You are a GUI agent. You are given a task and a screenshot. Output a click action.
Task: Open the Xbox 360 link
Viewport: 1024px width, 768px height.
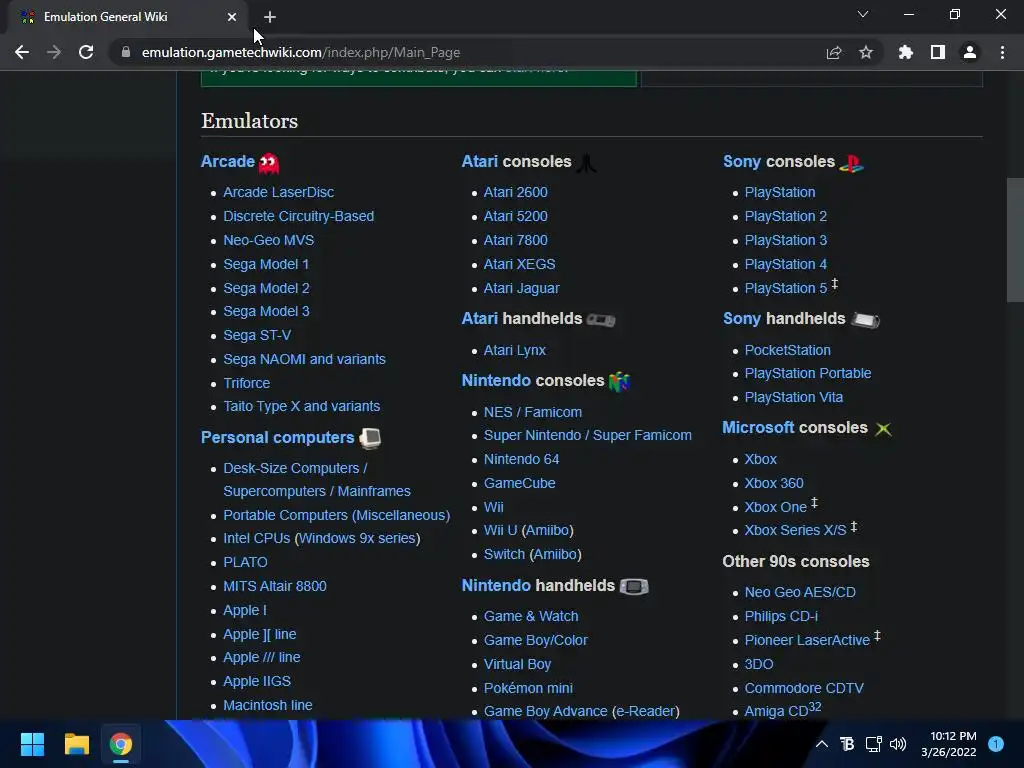click(x=774, y=483)
